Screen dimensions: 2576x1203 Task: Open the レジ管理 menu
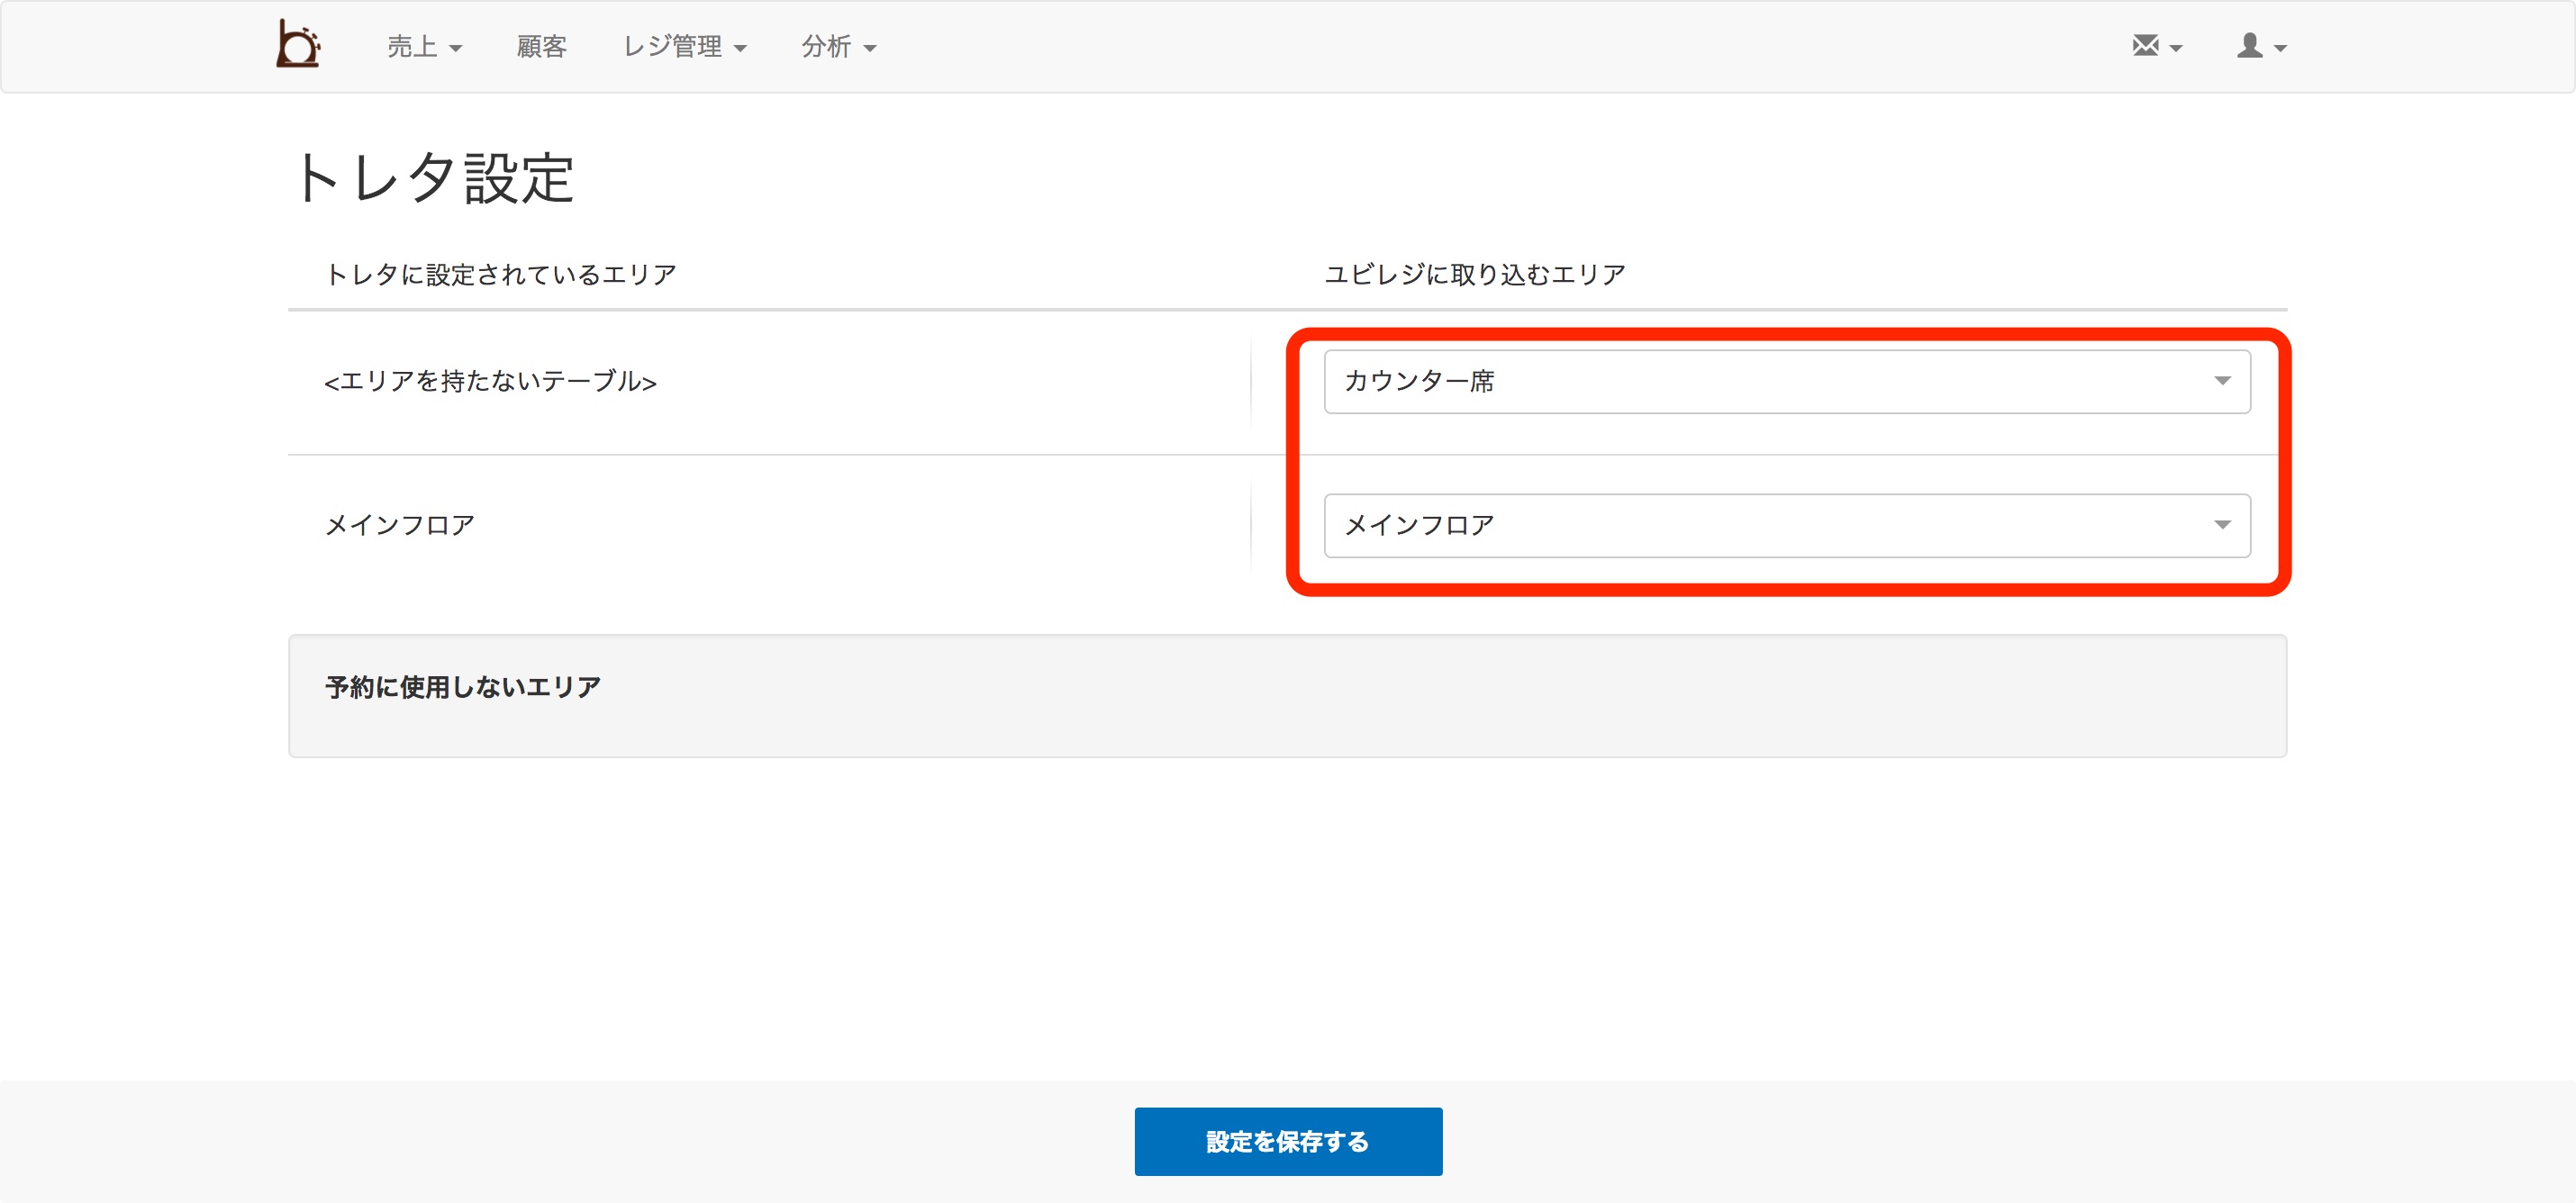pos(684,47)
